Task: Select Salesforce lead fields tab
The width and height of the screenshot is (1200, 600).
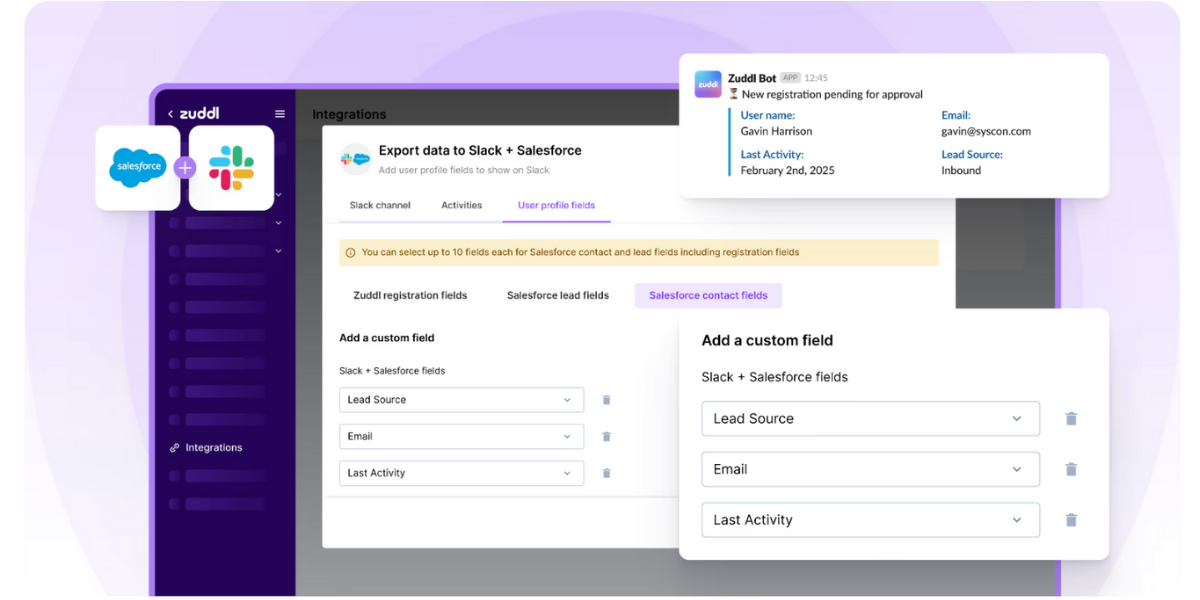Action: pyautogui.click(x=558, y=296)
